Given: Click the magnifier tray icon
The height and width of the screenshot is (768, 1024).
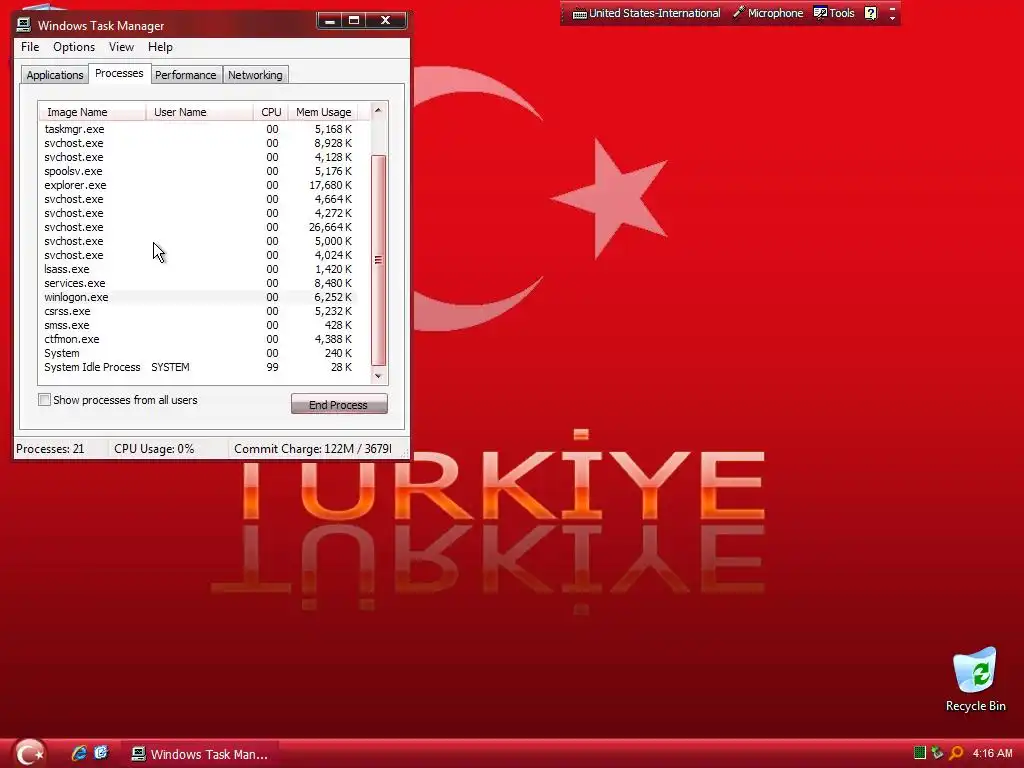Looking at the screenshot, I should (x=956, y=753).
